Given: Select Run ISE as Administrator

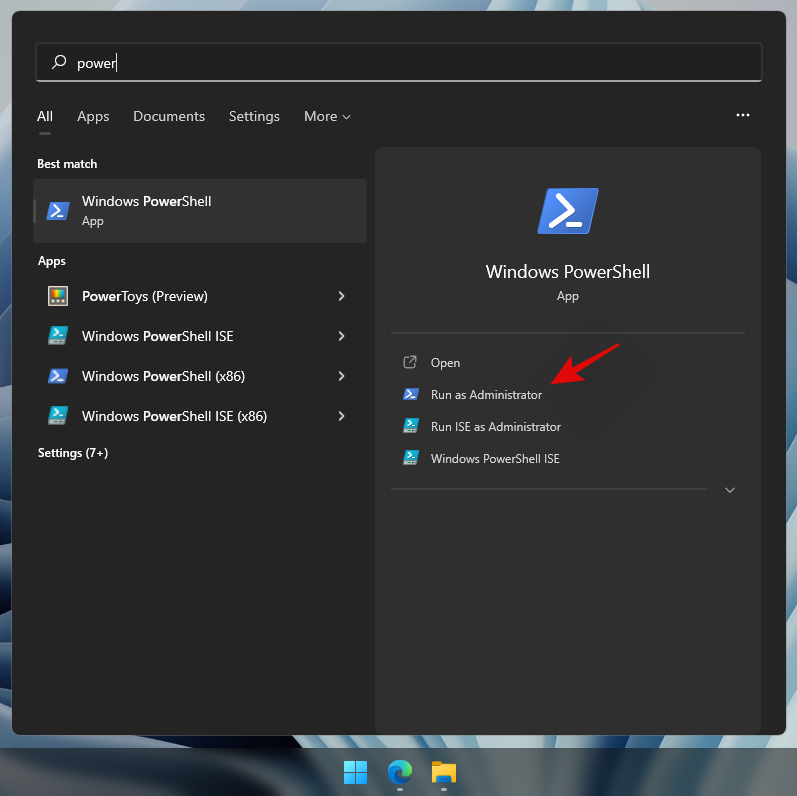Looking at the screenshot, I should (495, 427).
